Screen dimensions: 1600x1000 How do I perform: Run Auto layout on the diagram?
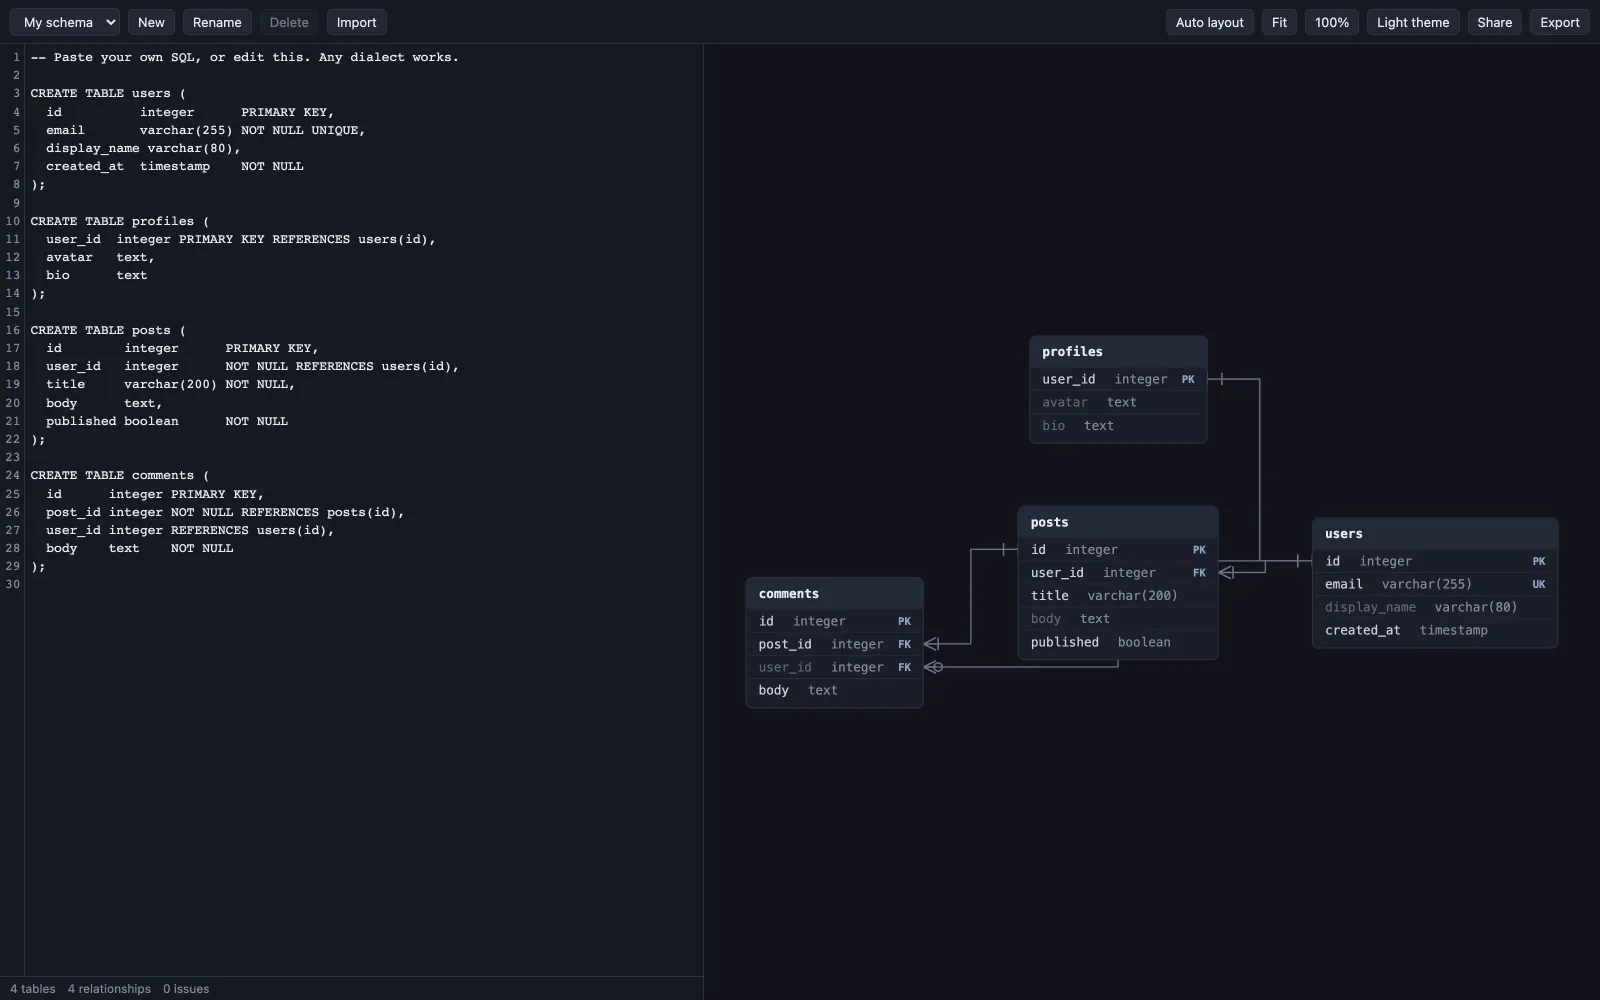[1210, 22]
